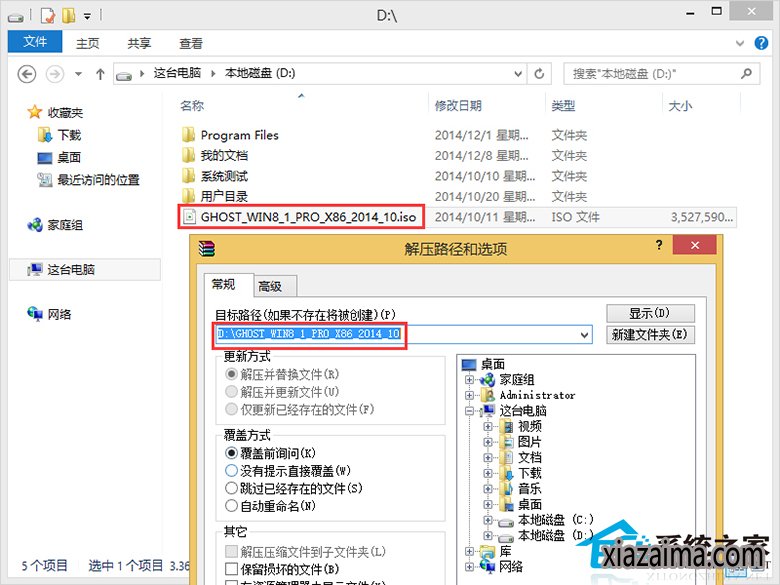Open the 文件 ribbon menu

35,42
